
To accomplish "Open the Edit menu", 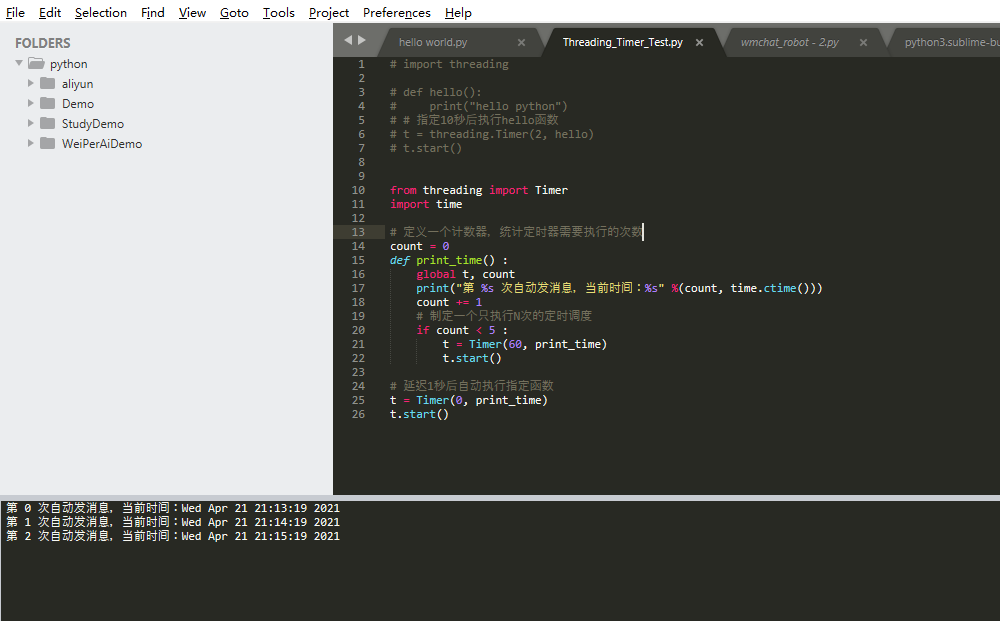I will tap(50, 13).
